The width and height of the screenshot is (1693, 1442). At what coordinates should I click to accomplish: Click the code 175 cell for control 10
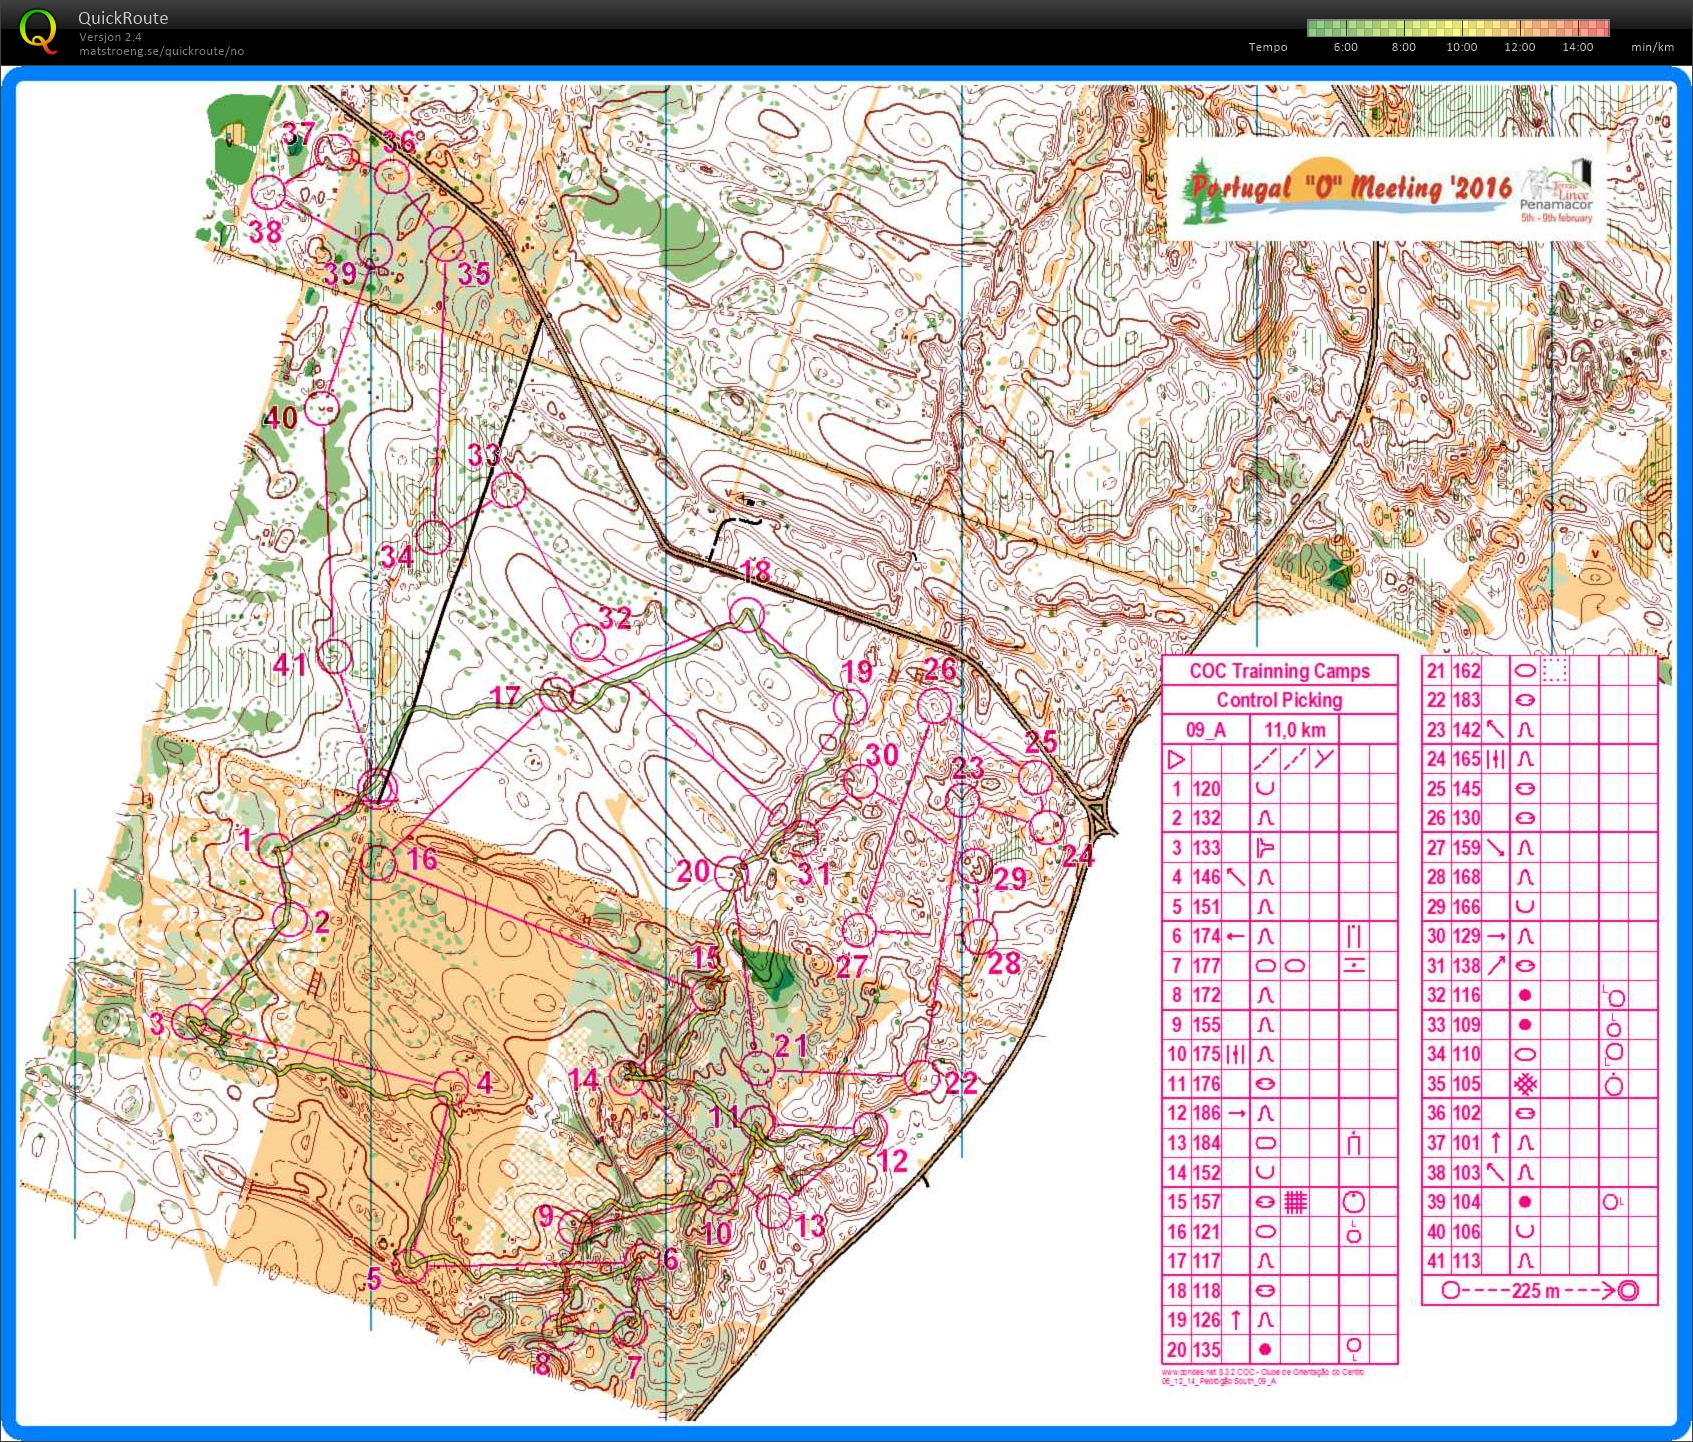coord(1206,1054)
